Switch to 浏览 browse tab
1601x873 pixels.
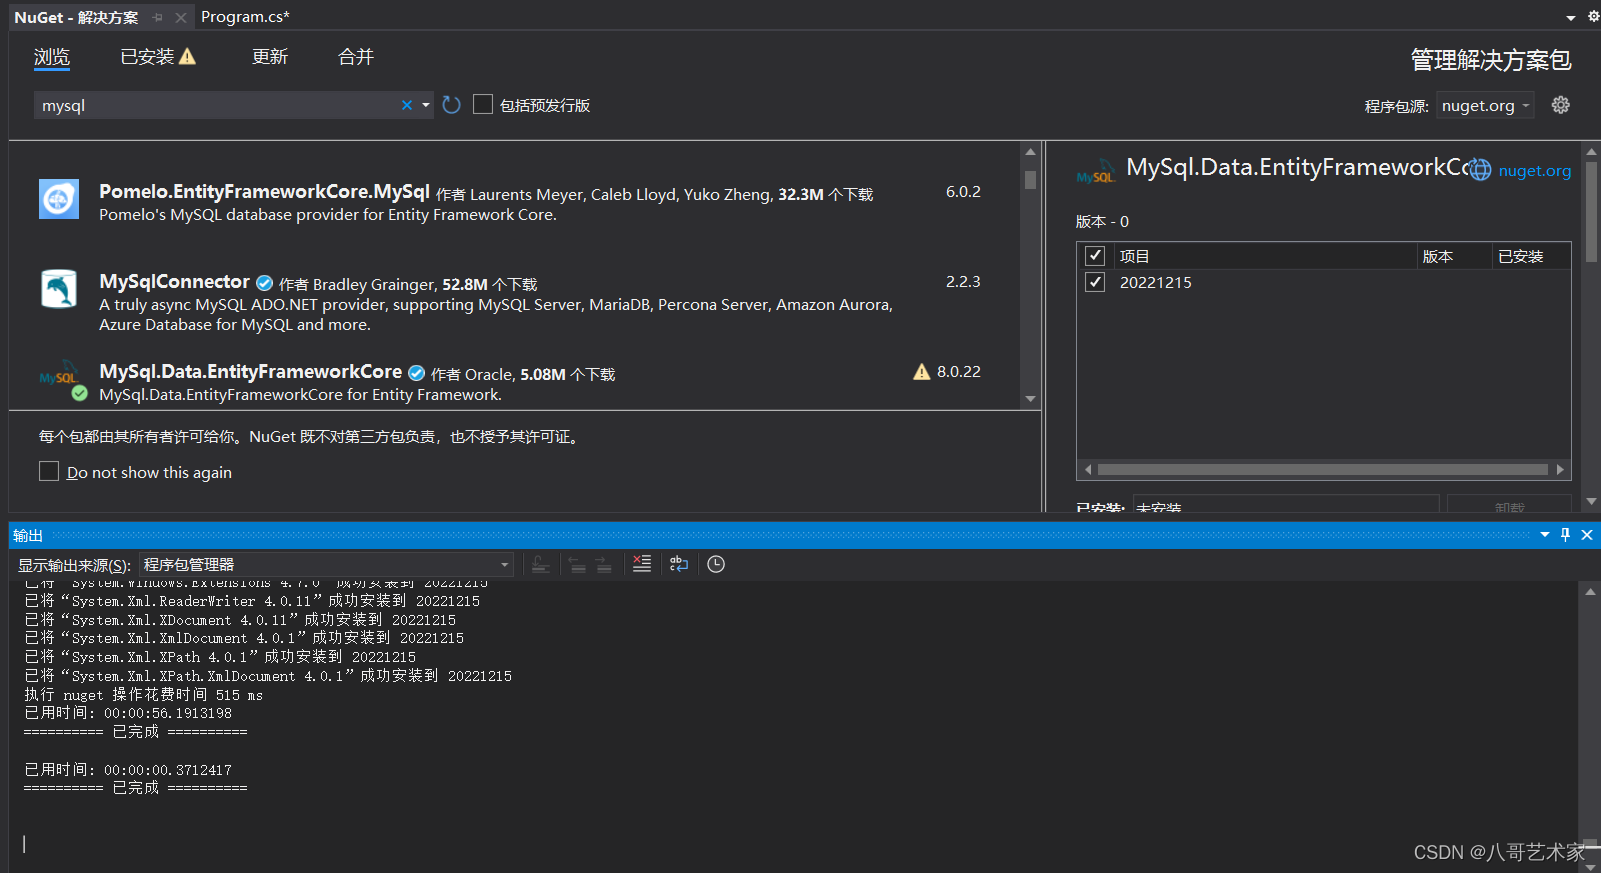click(52, 57)
